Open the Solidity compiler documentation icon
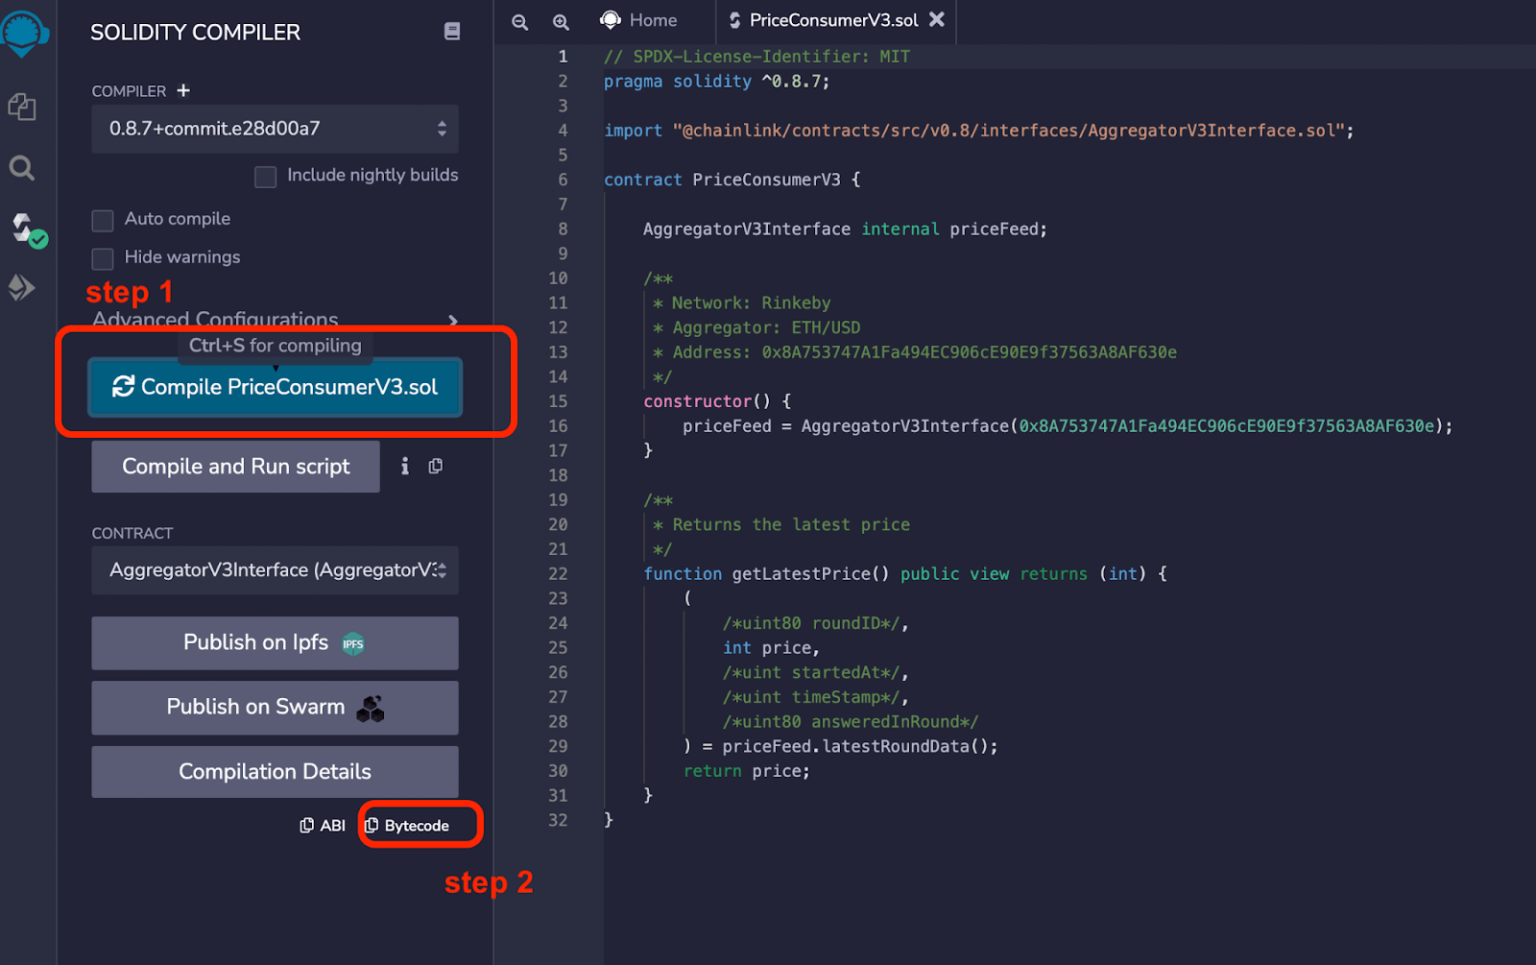 point(452,31)
